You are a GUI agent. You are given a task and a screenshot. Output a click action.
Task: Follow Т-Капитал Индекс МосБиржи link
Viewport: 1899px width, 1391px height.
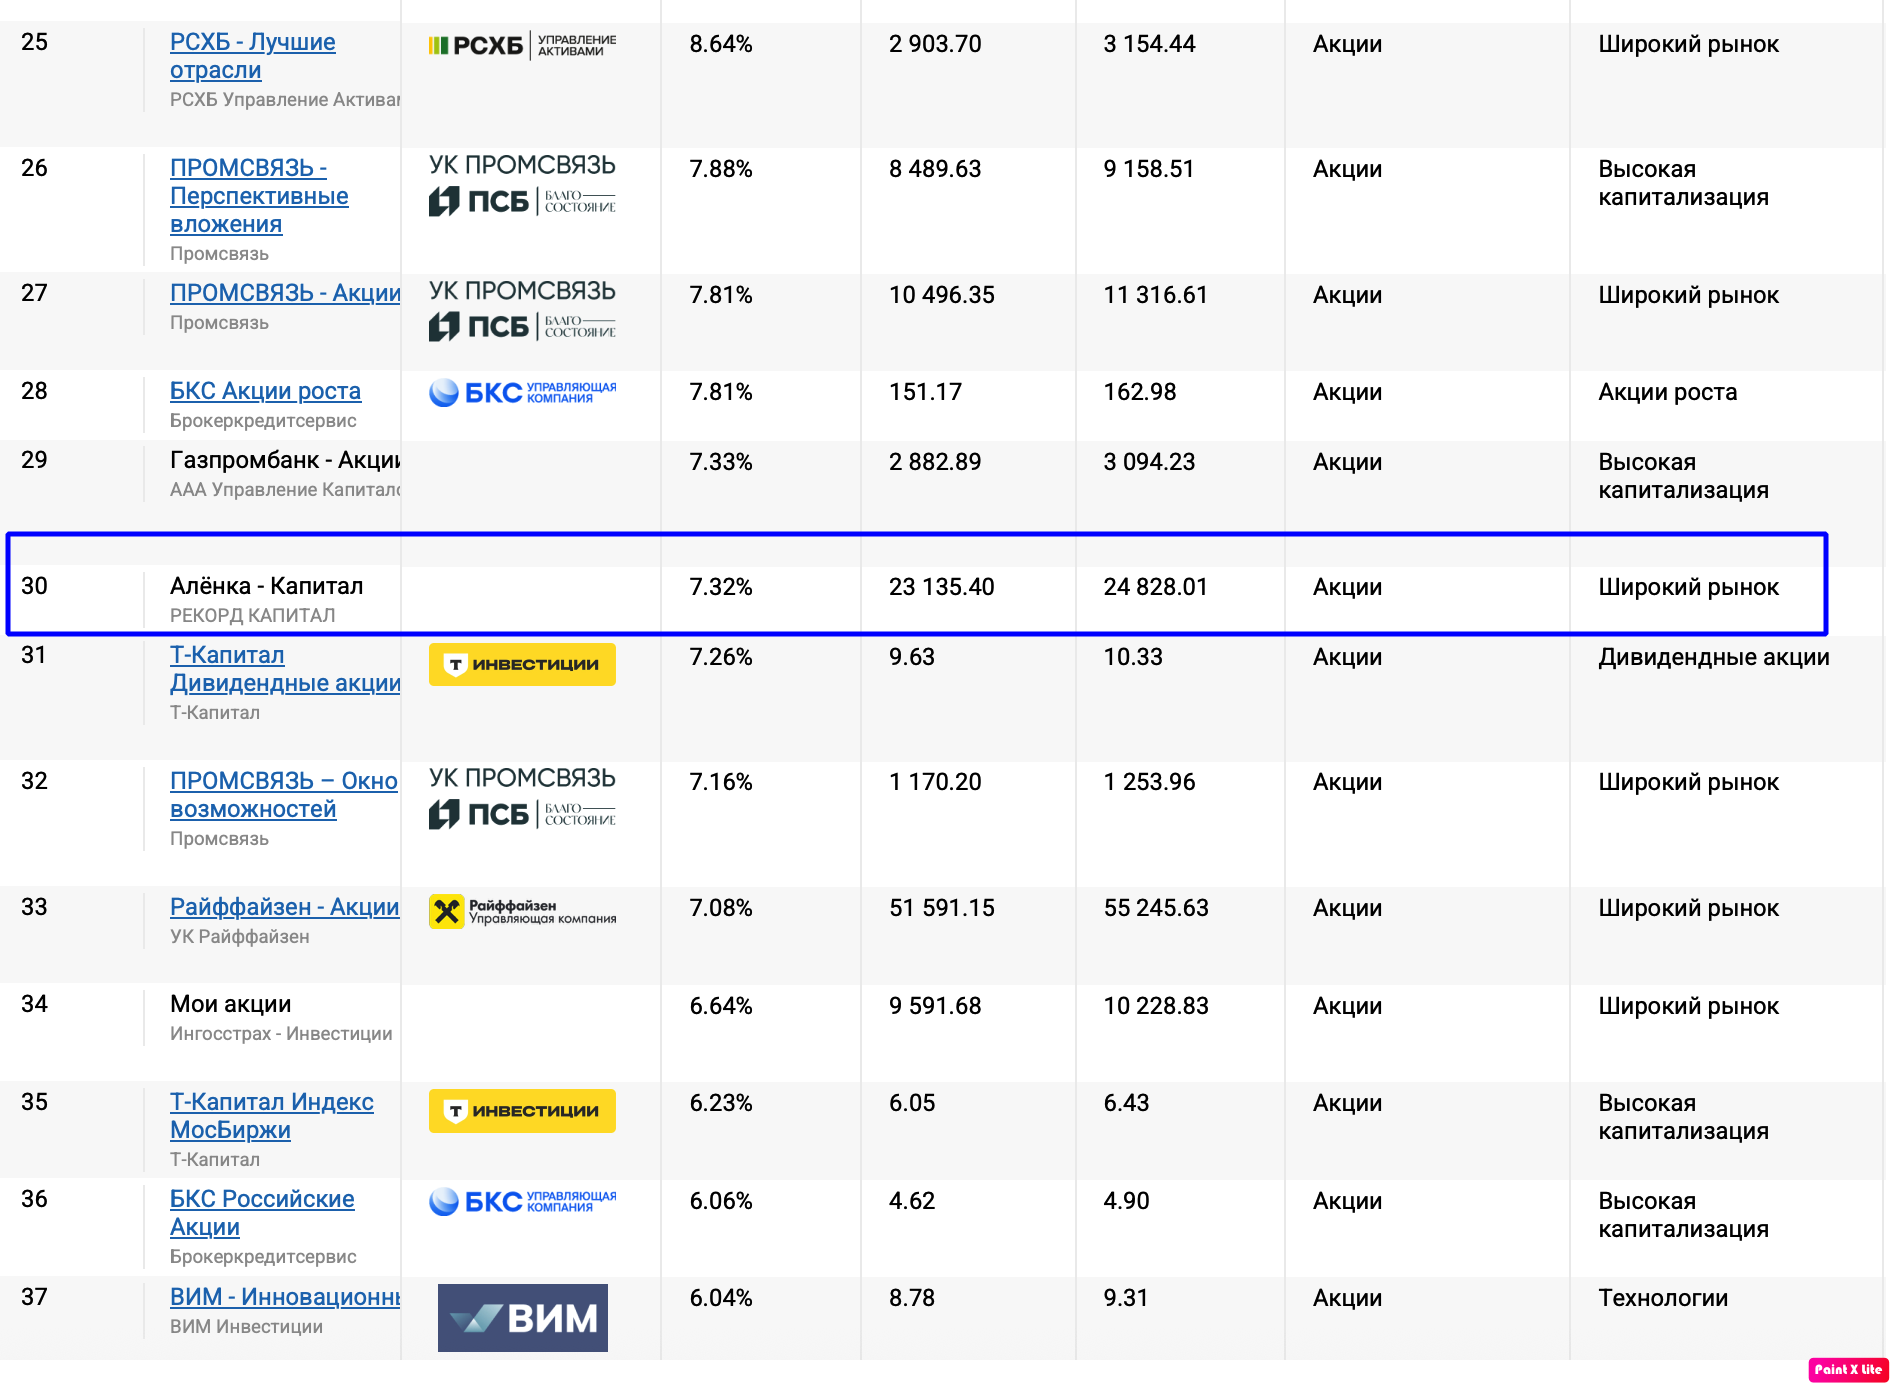(x=271, y=1115)
